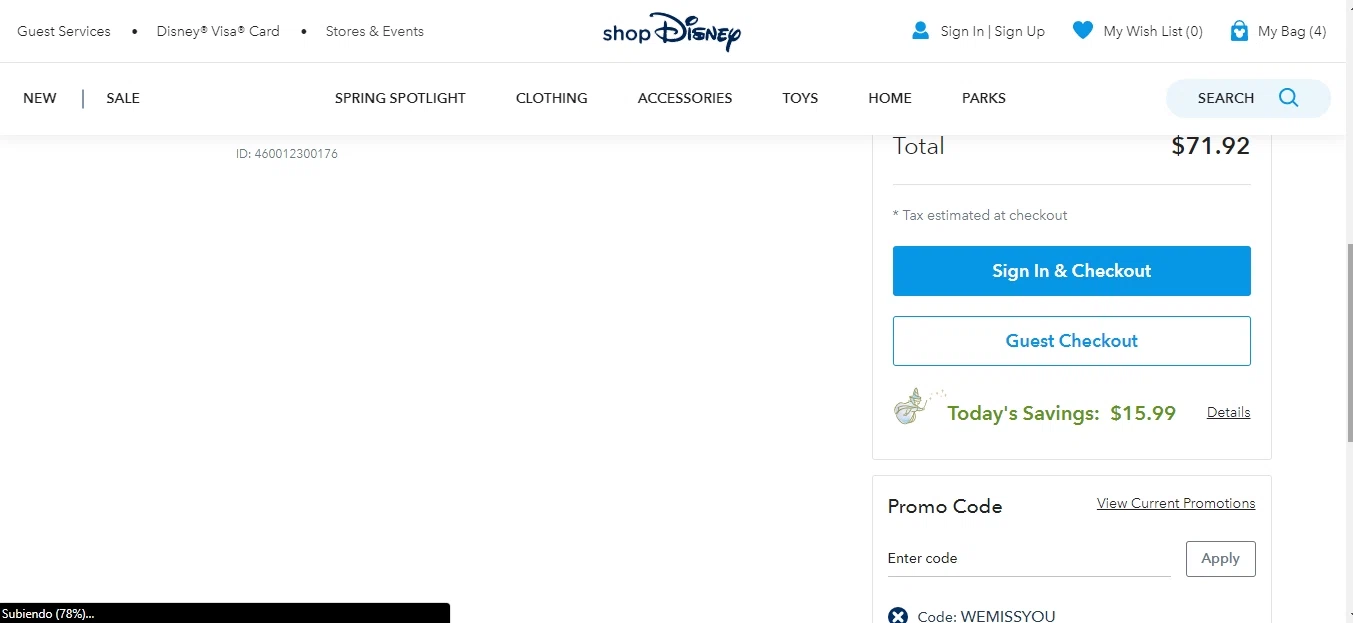Open Guest Services link
Screen dimensions: 1353x623
(x=64, y=31)
